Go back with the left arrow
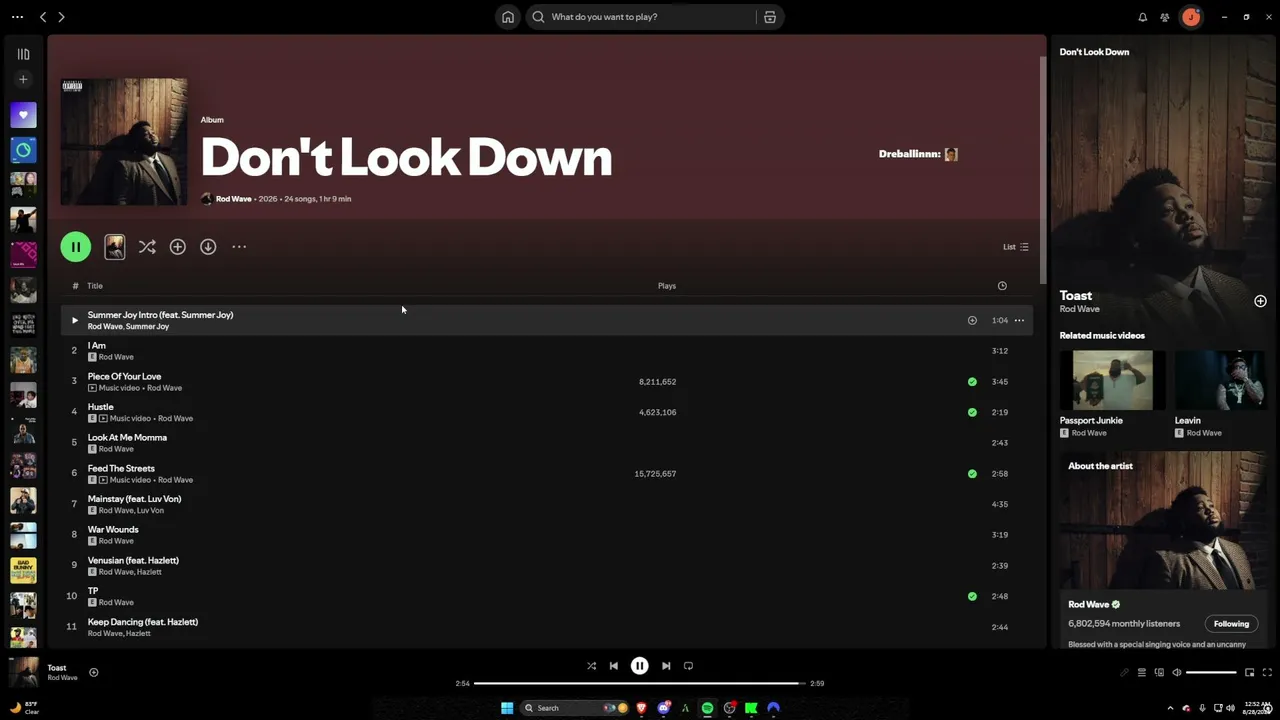Screen dimensions: 1280x720 click(43, 17)
